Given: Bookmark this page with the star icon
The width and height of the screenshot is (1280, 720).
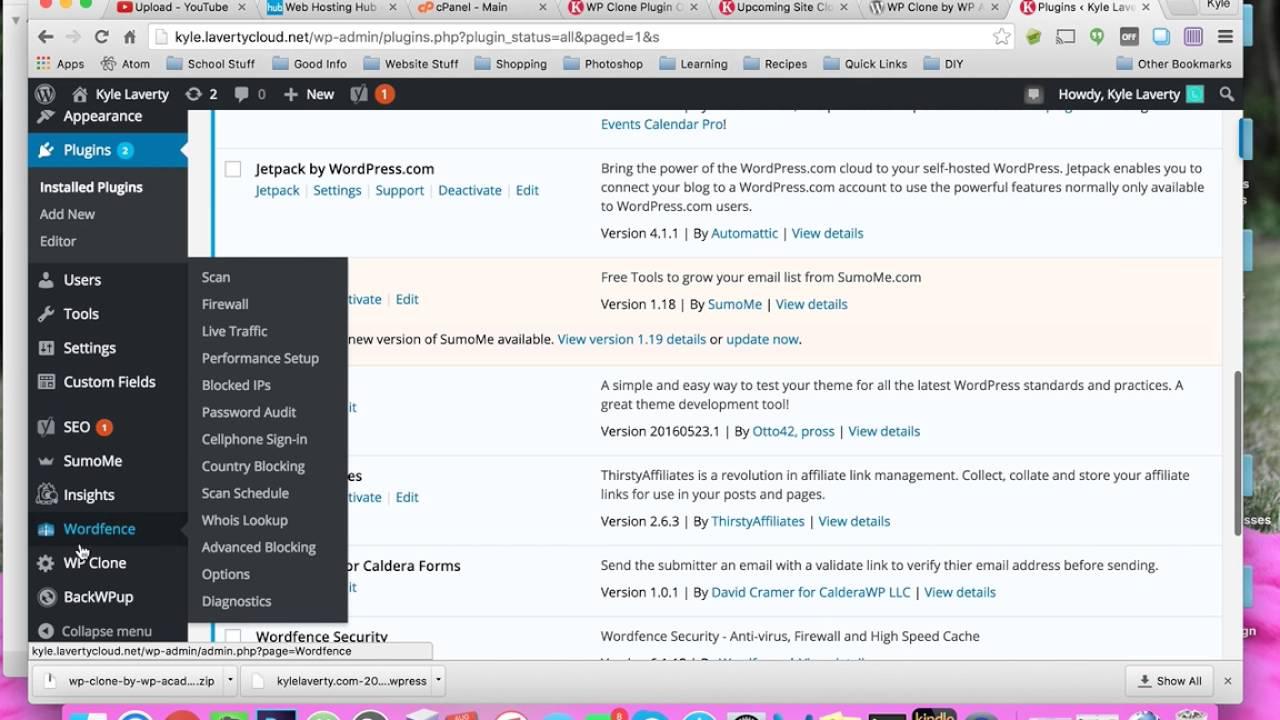Looking at the screenshot, I should 1002,37.
